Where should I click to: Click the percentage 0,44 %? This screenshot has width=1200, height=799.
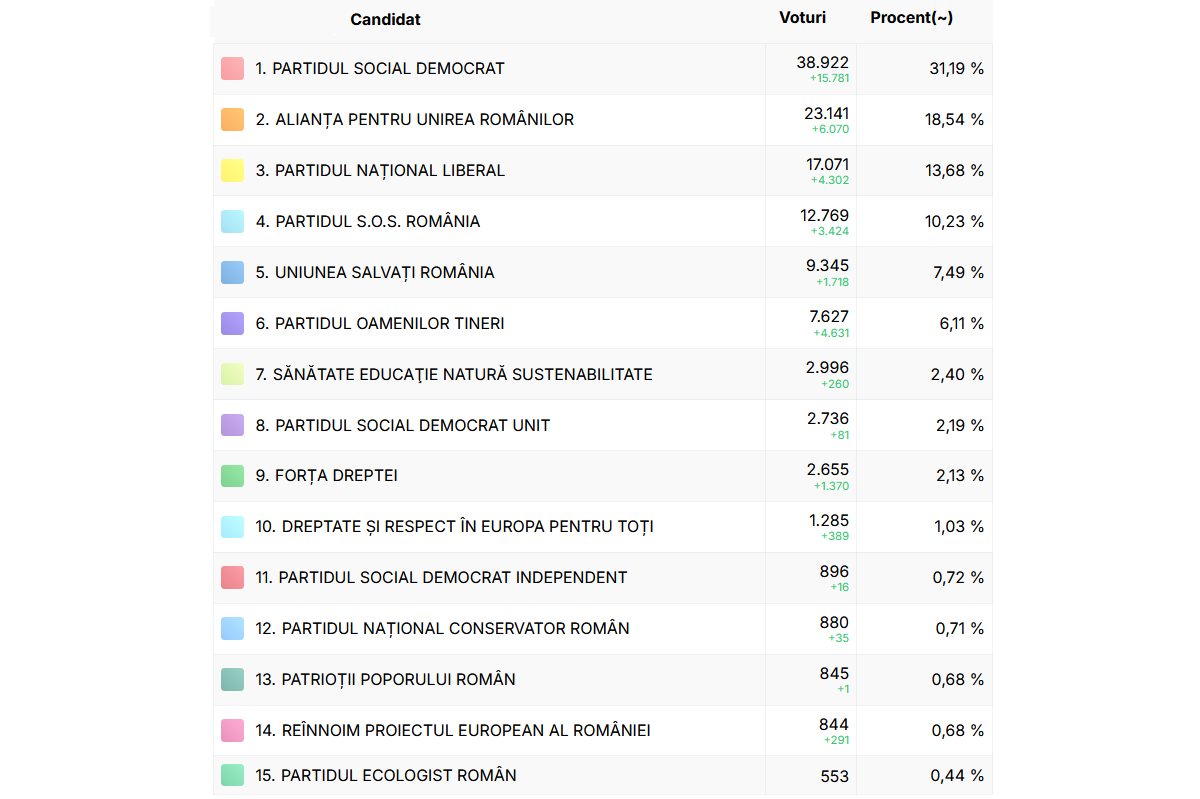pyautogui.click(x=957, y=776)
